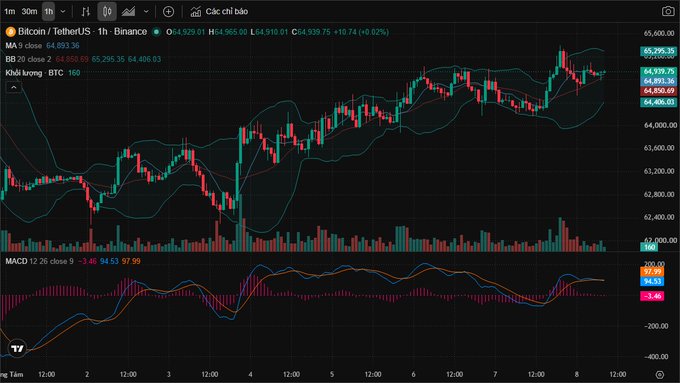Select the Khối lượng BTC volume legend
Screen dimensions: 680x383
coord(34,73)
